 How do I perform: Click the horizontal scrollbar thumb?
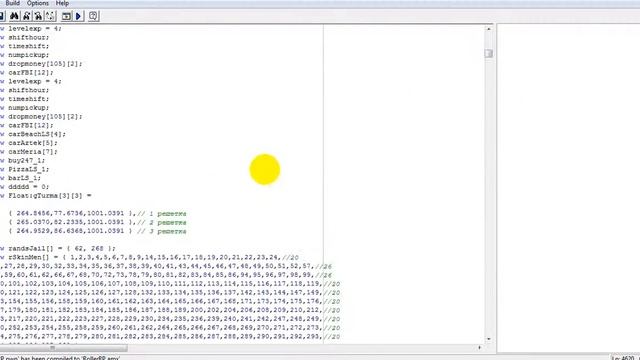coord(64,348)
